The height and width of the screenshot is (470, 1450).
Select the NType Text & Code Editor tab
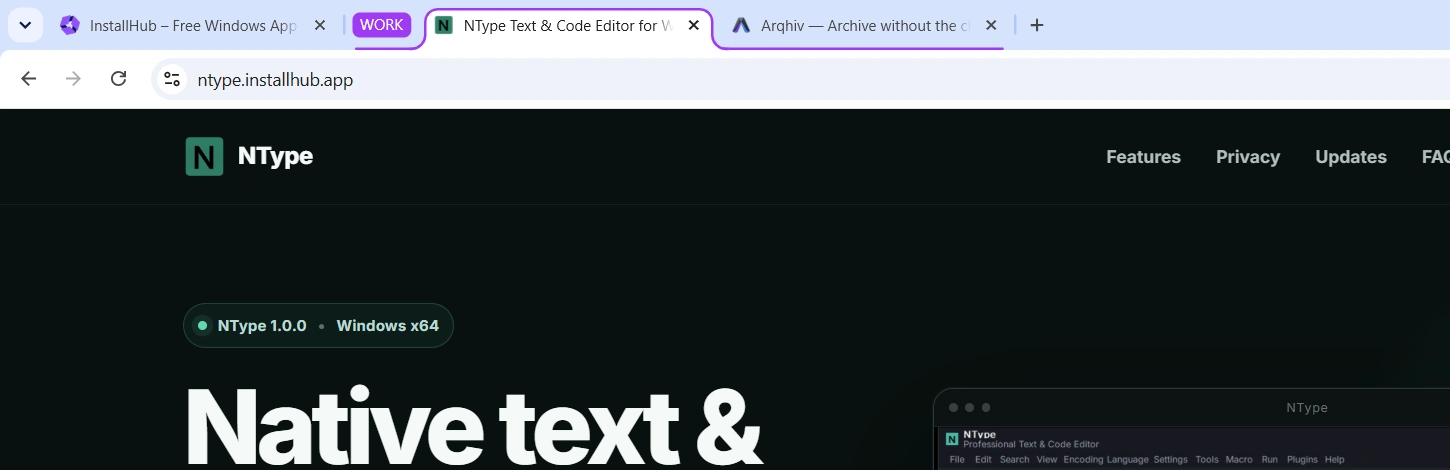pyautogui.click(x=568, y=26)
